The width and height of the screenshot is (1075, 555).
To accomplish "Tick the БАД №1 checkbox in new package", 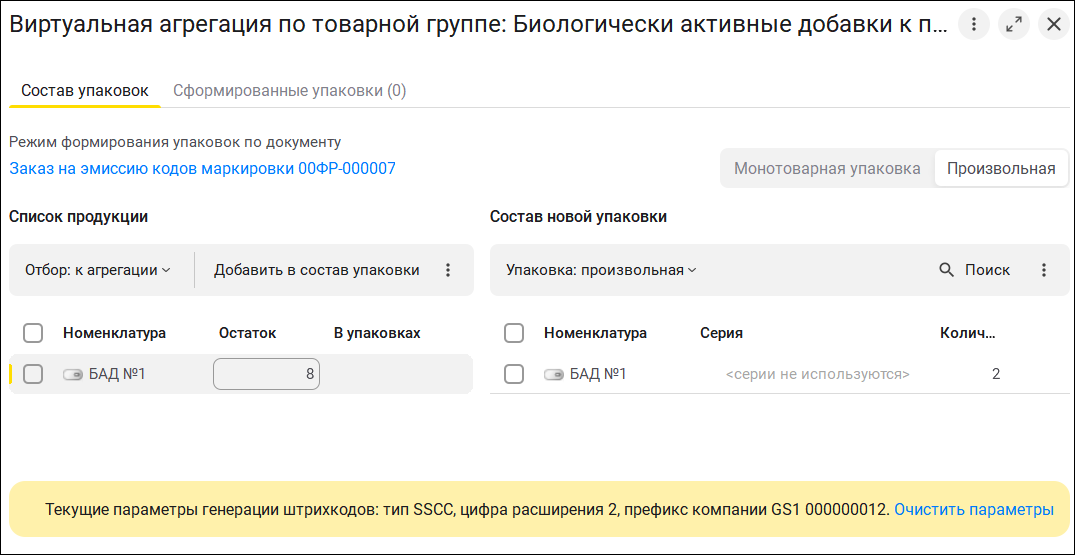I will pyautogui.click(x=514, y=374).
